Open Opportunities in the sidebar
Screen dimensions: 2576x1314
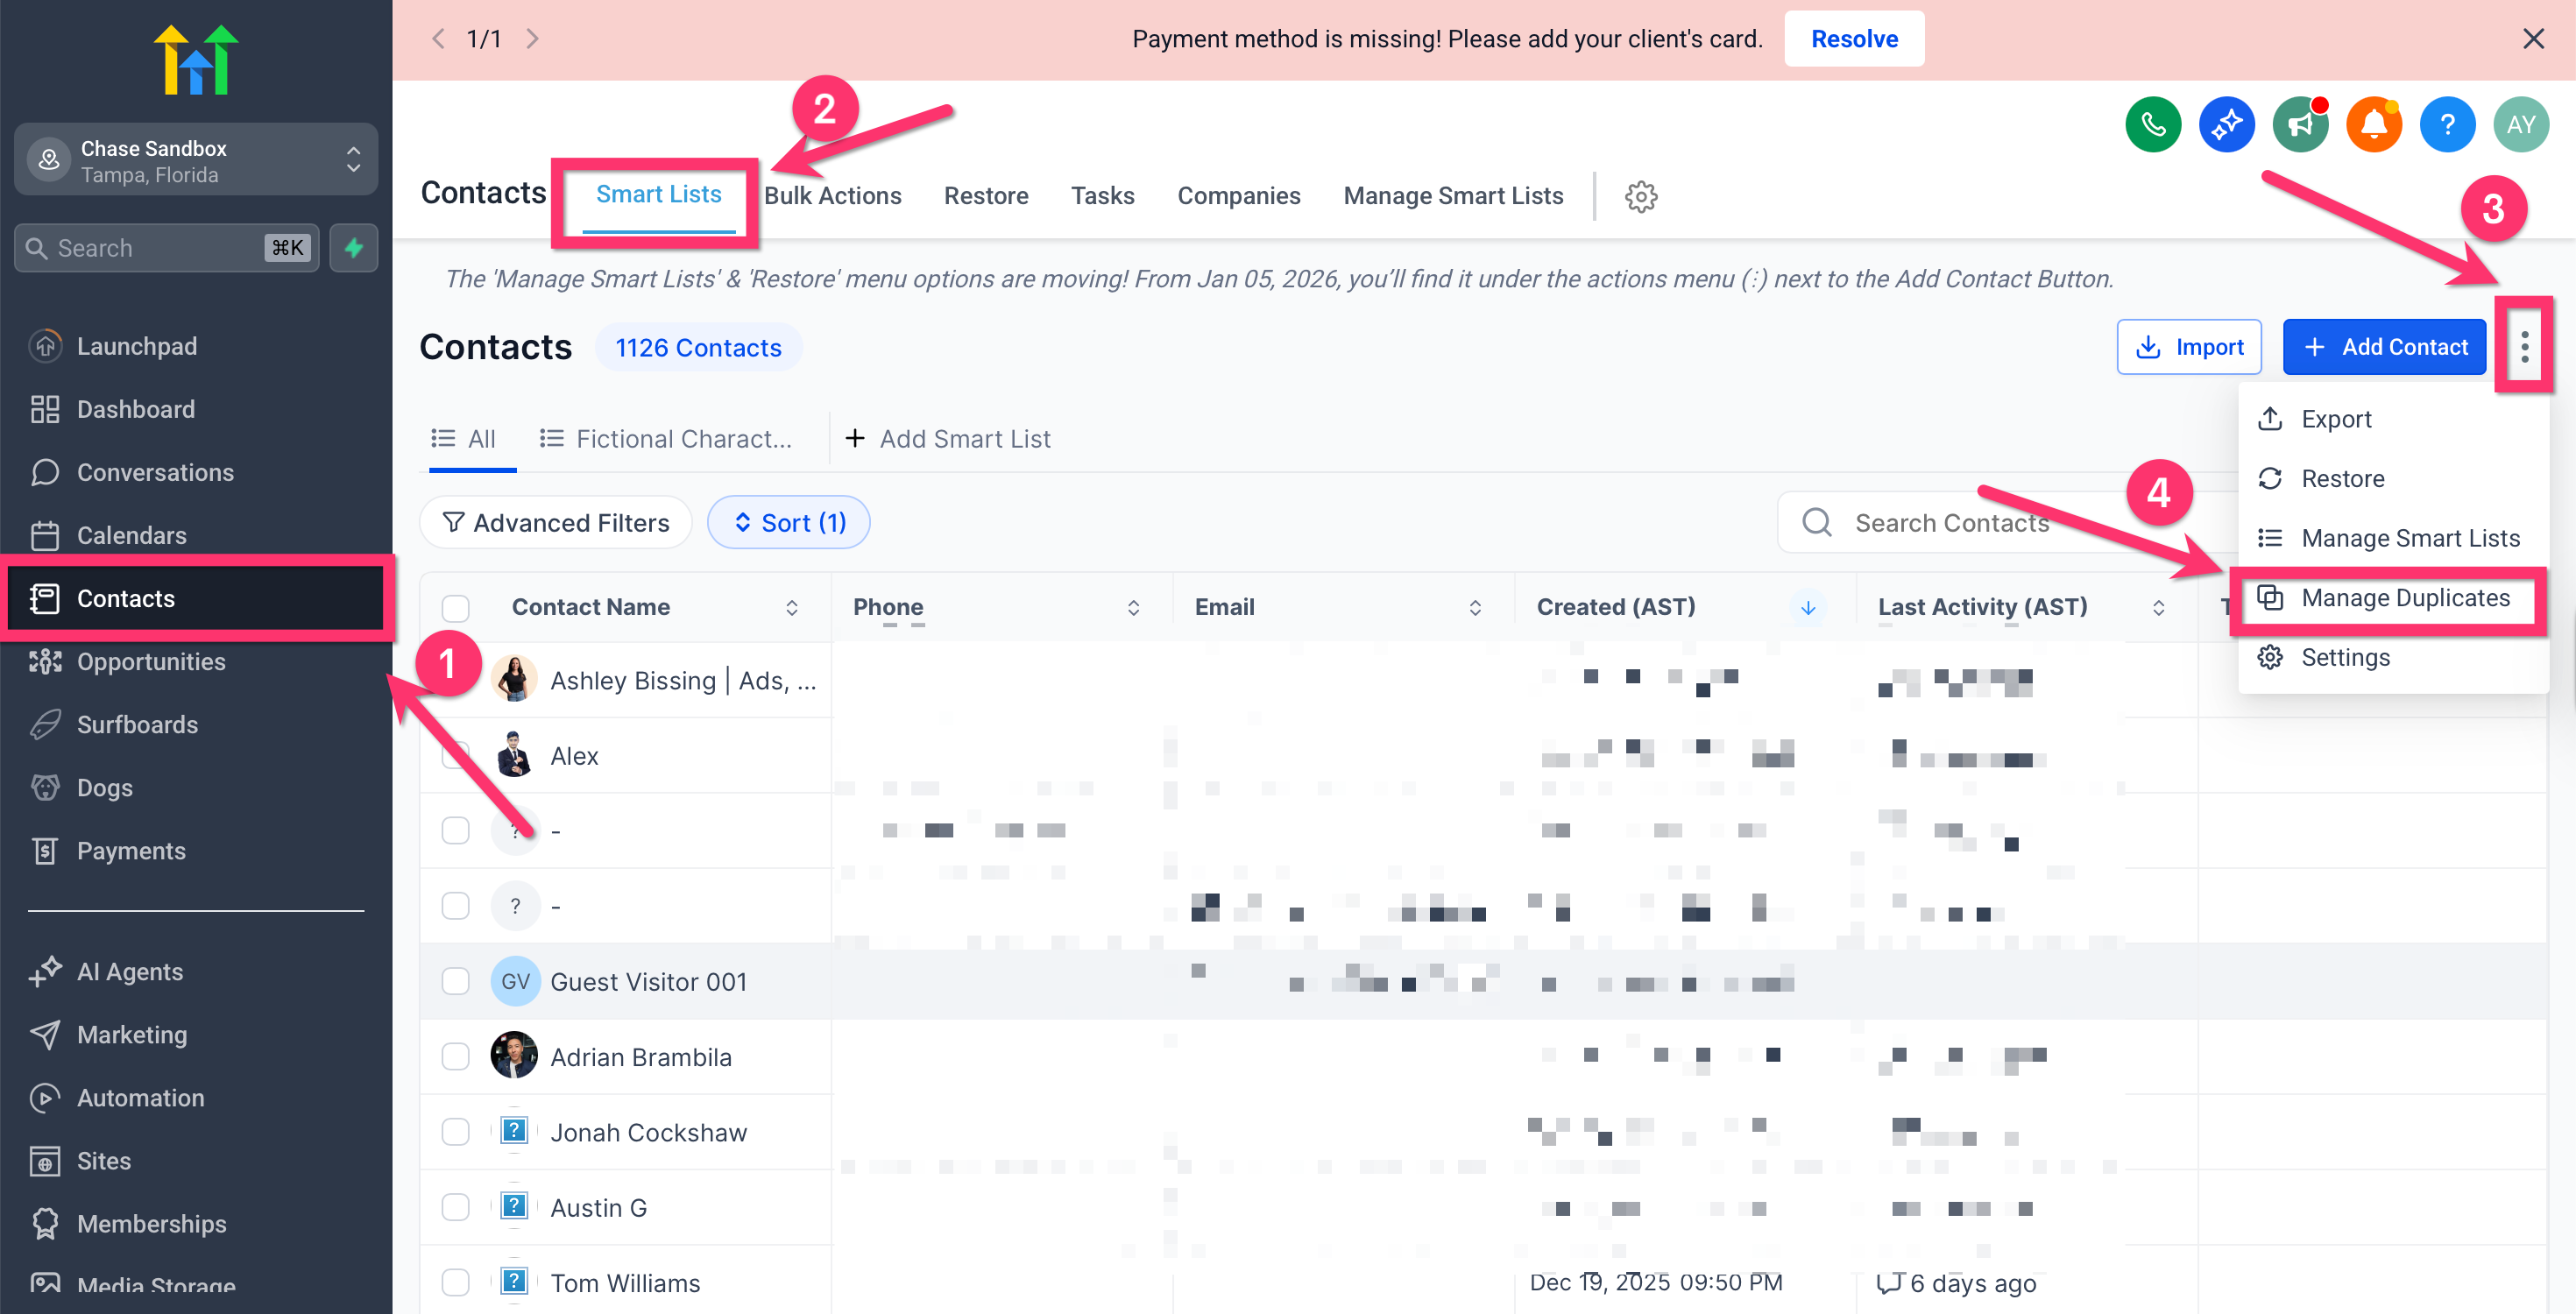151,661
